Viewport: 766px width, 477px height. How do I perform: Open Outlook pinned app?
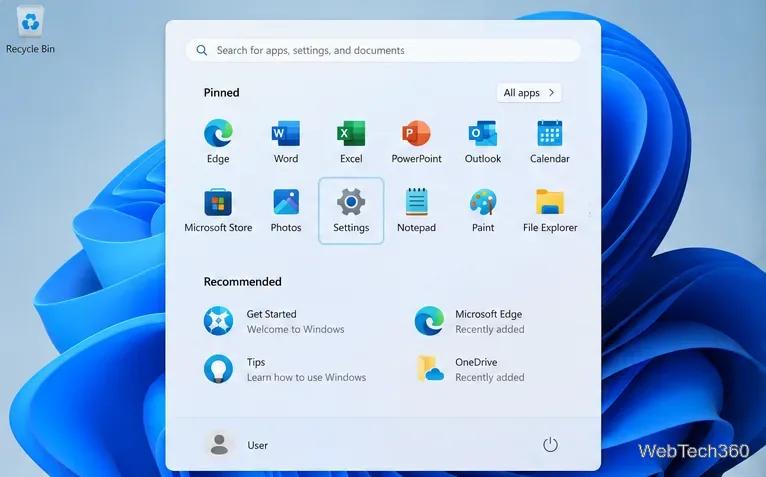(483, 141)
